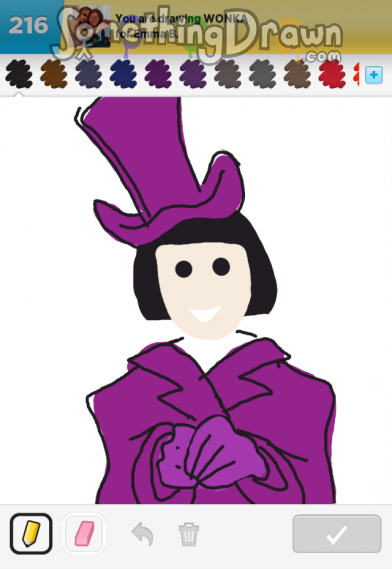Select the black color swatch
This screenshot has height=569, width=392.
tap(19, 74)
